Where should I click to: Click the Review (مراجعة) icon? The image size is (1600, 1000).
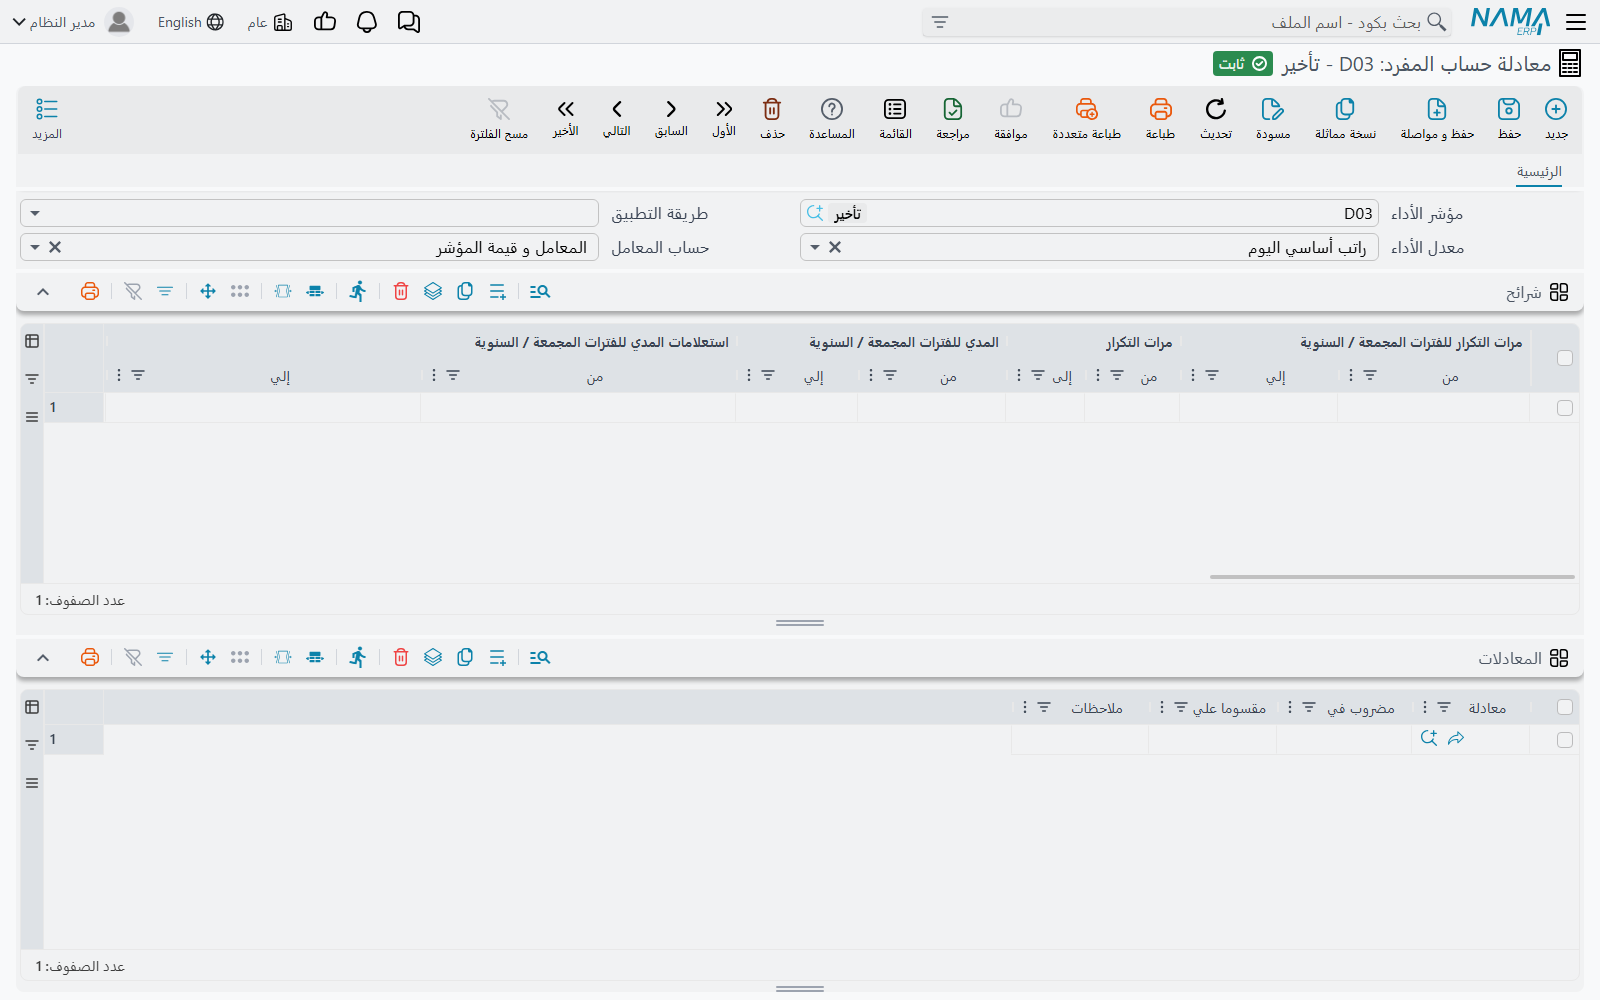coord(953,109)
